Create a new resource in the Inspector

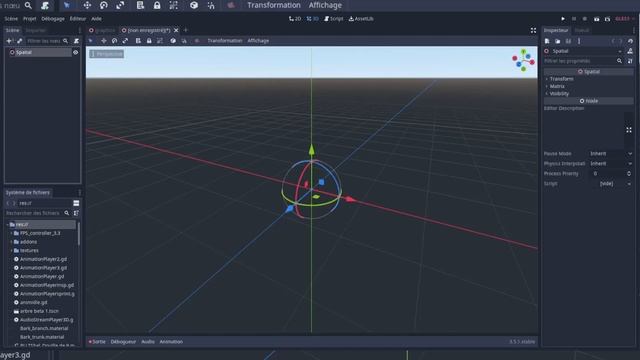point(547,41)
